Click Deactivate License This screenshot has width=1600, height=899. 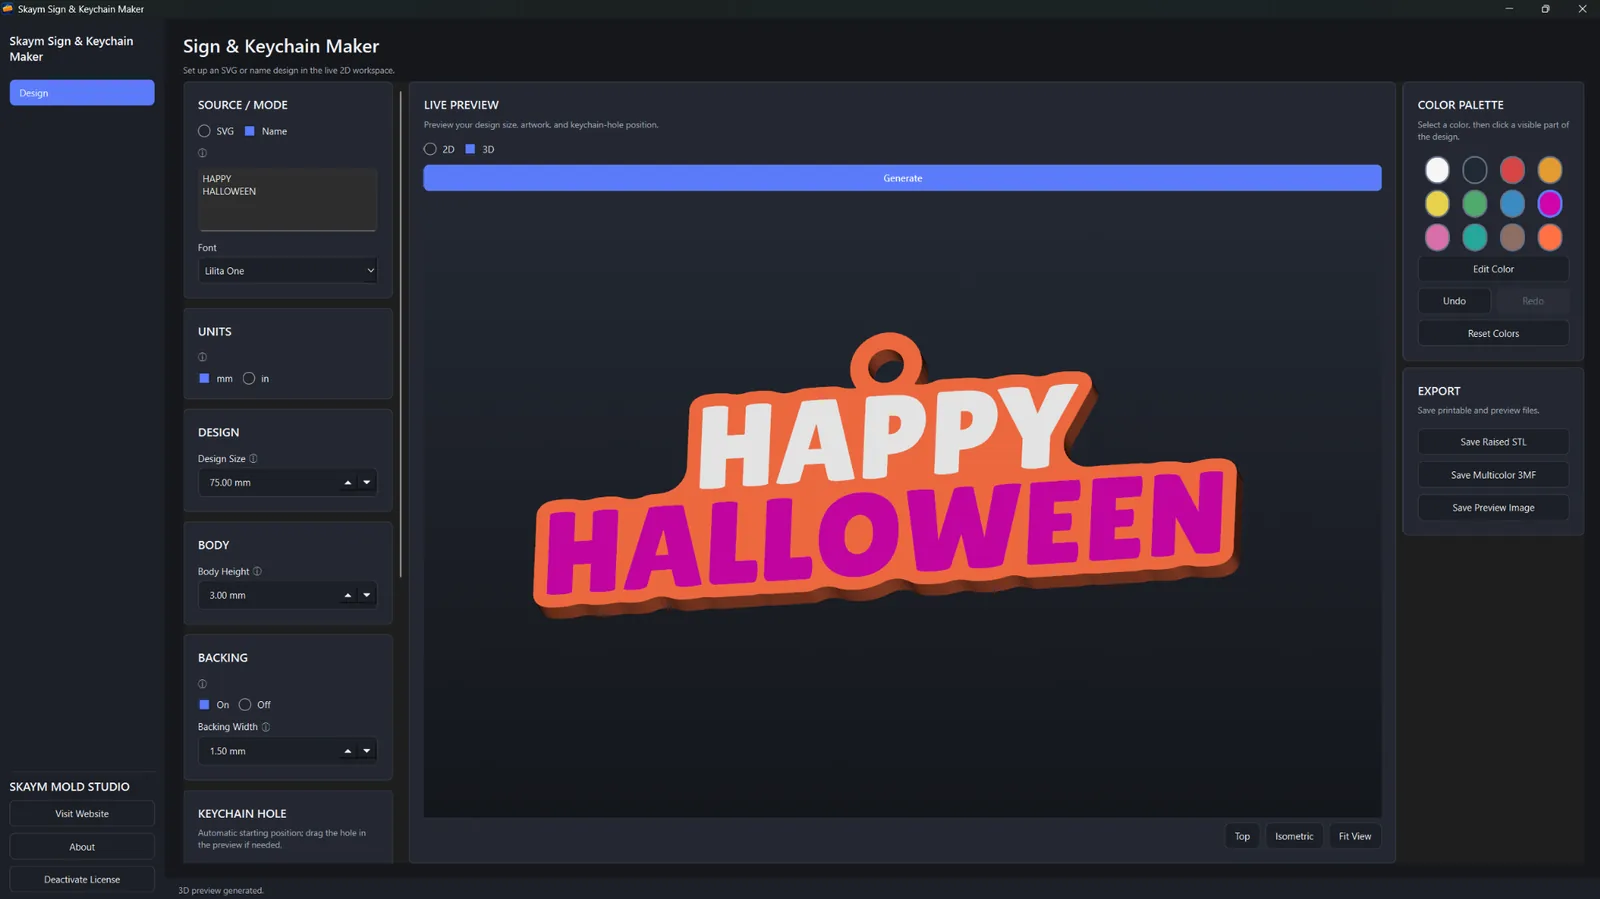(82, 880)
